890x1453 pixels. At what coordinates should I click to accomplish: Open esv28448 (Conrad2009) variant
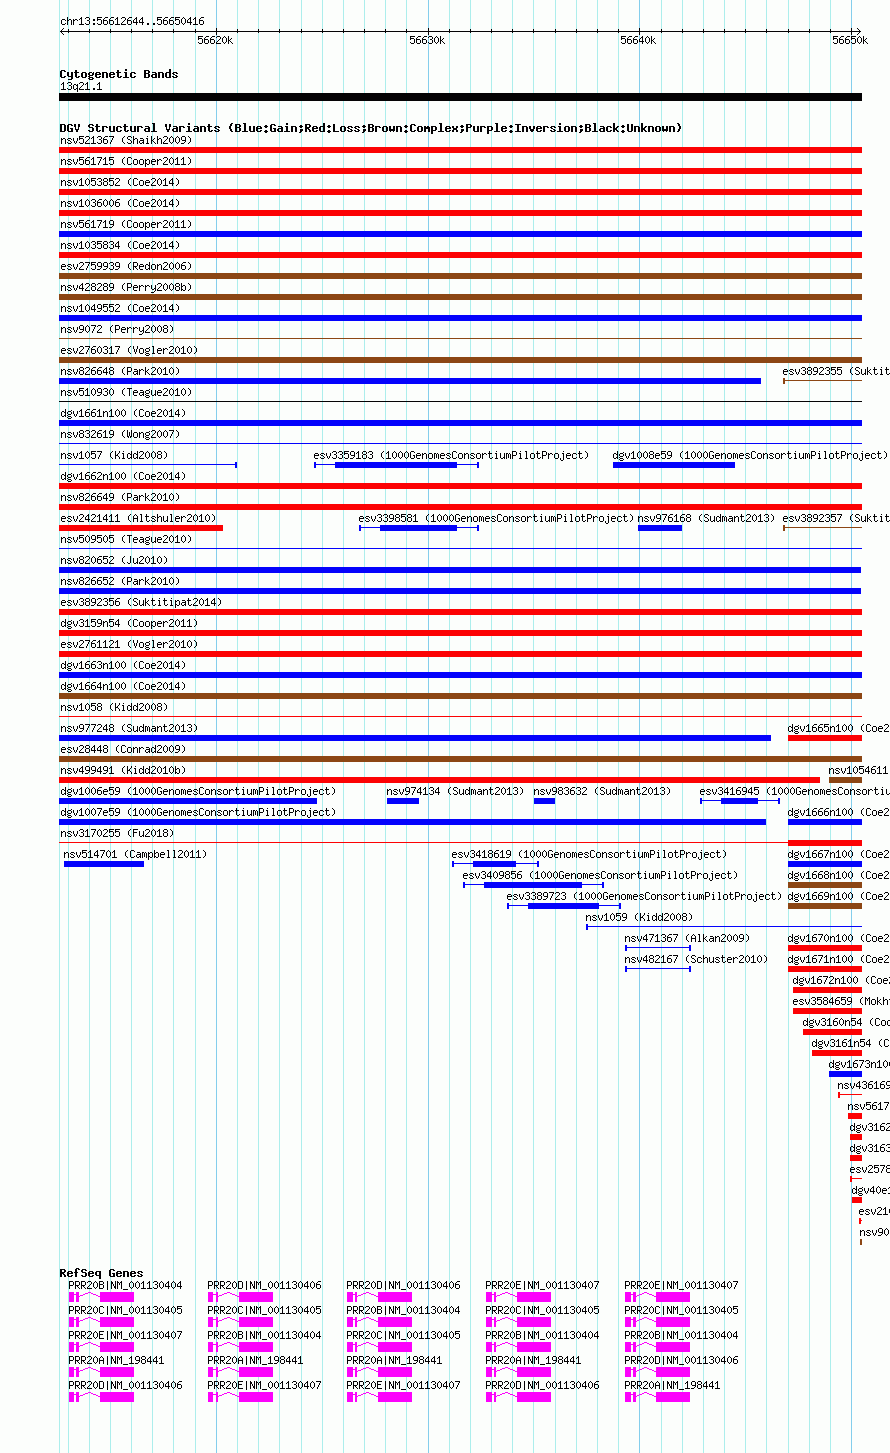coord(123,749)
